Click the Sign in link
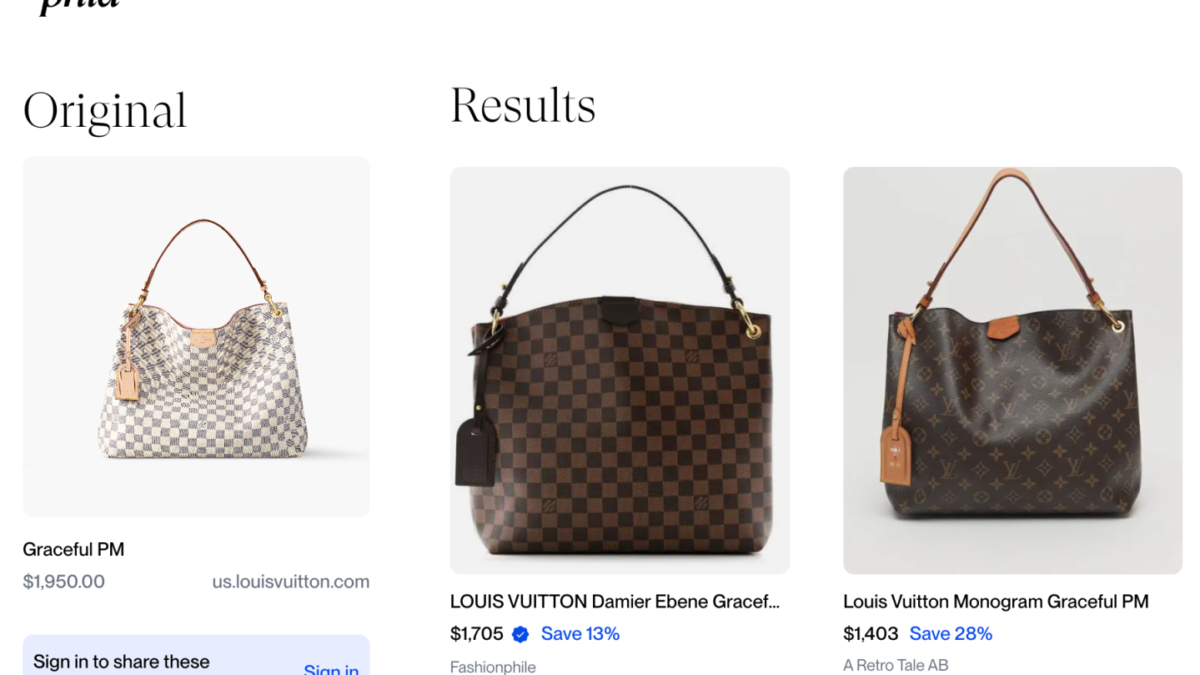This screenshot has width=1200, height=675. (331, 668)
